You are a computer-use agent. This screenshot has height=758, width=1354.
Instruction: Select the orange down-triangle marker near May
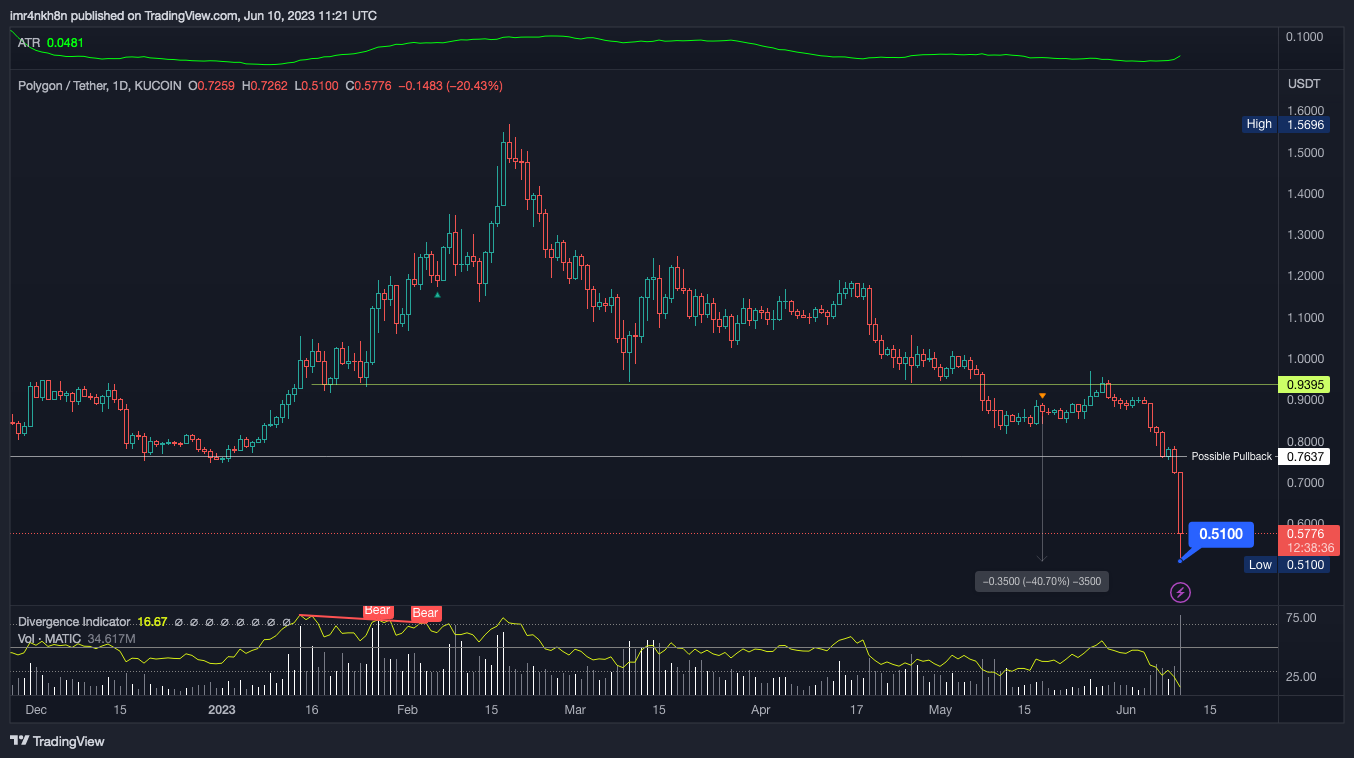pyautogui.click(x=1043, y=397)
